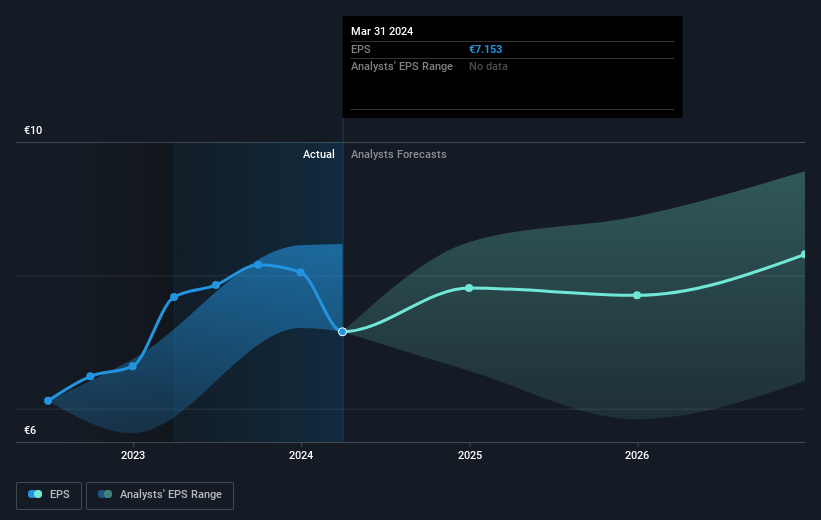This screenshot has width=821, height=520.
Task: Click the €6 y-axis label
Action: tap(30, 430)
